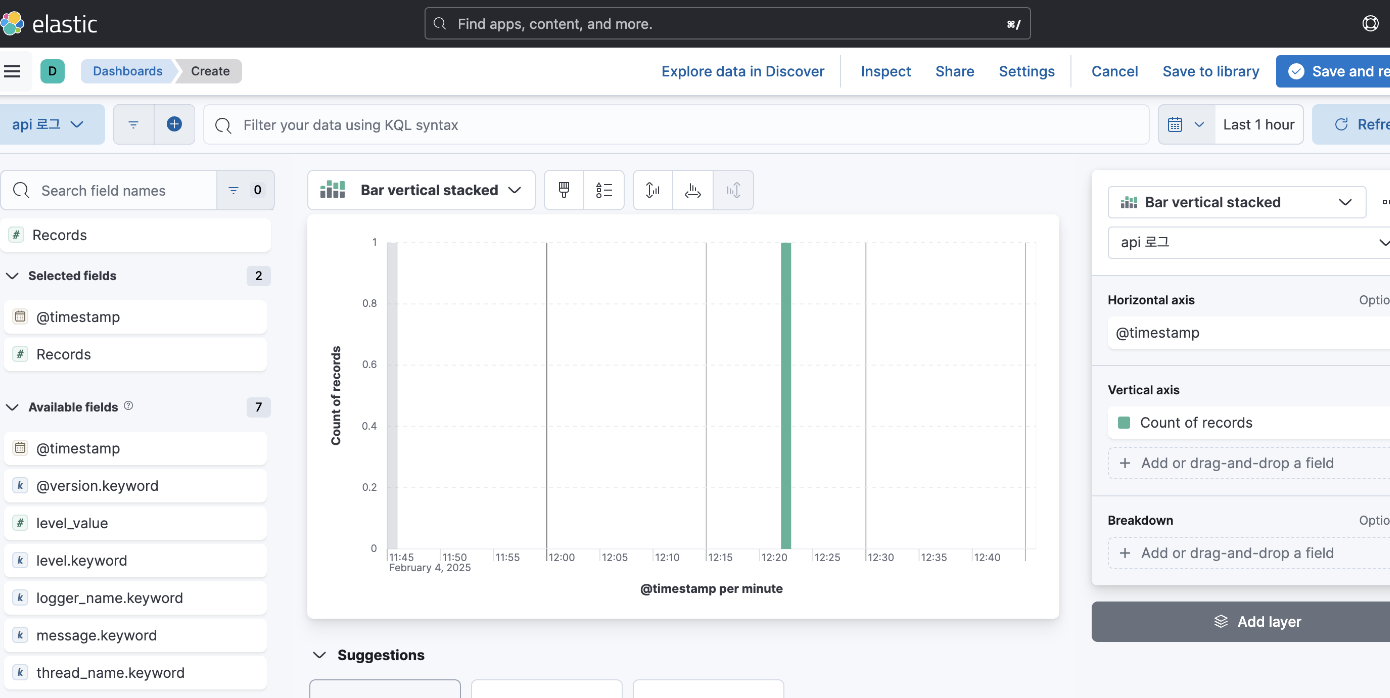Open the Settings menu item
The image size is (1390, 698).
[1027, 71]
